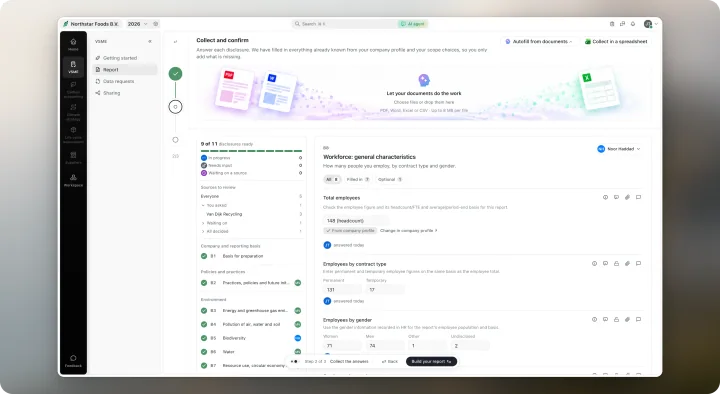Image resolution: width=720 pixels, height=394 pixels.
Task: Click the info icon for Employees by contract type
Action: (594, 264)
